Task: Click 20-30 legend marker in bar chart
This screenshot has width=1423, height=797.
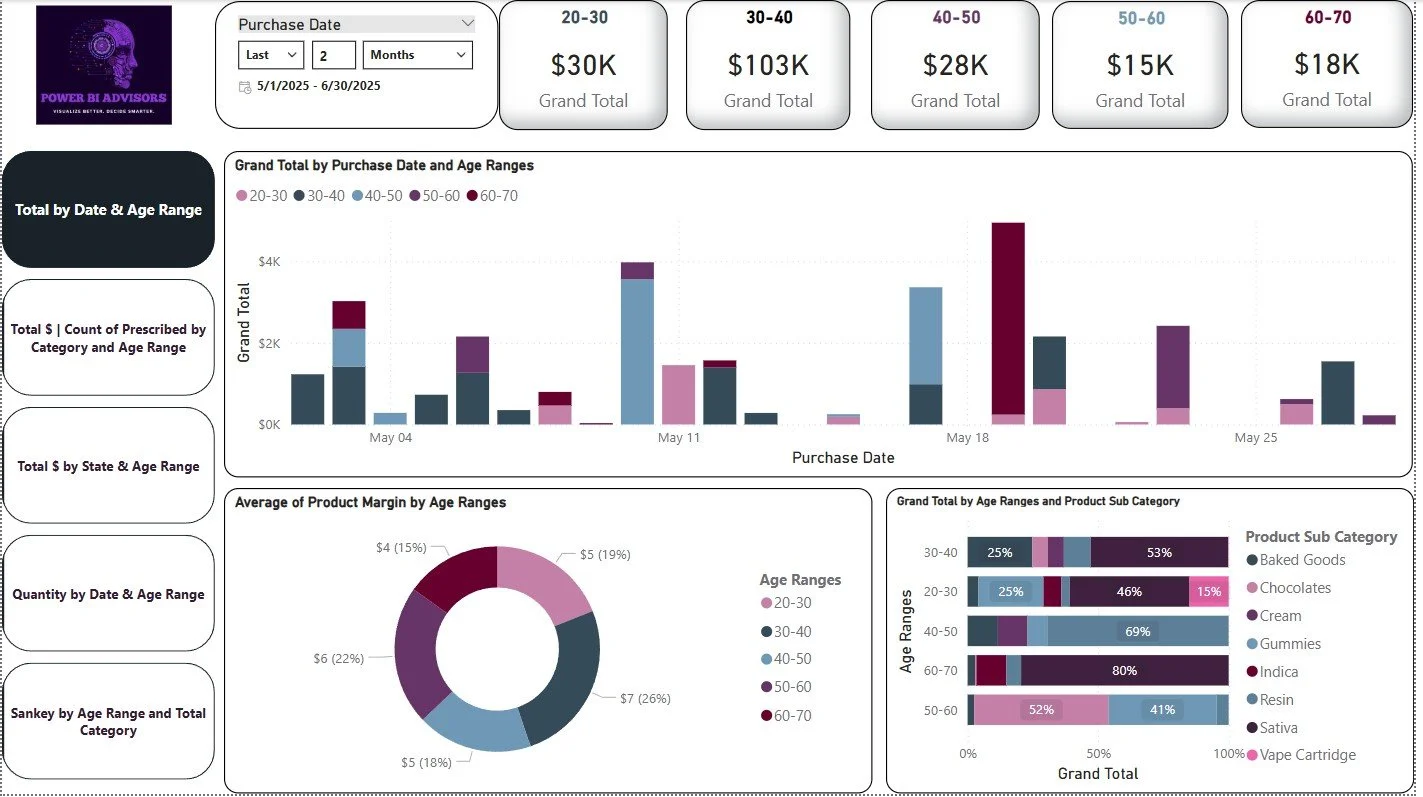Action: [241, 196]
